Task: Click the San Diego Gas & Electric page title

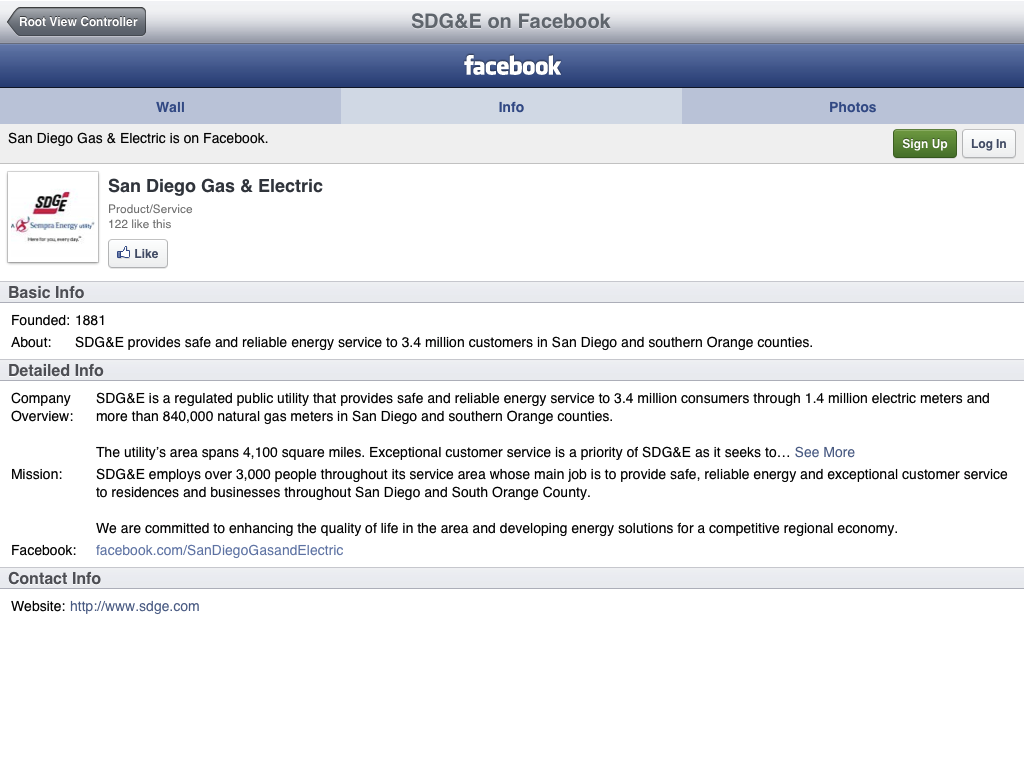Action: coord(216,186)
